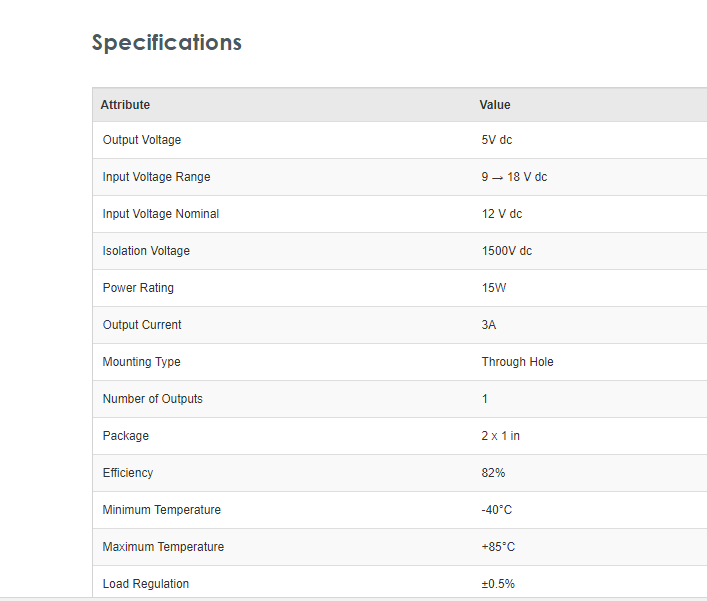Click the 9 → 18 V dc value

coord(514,177)
